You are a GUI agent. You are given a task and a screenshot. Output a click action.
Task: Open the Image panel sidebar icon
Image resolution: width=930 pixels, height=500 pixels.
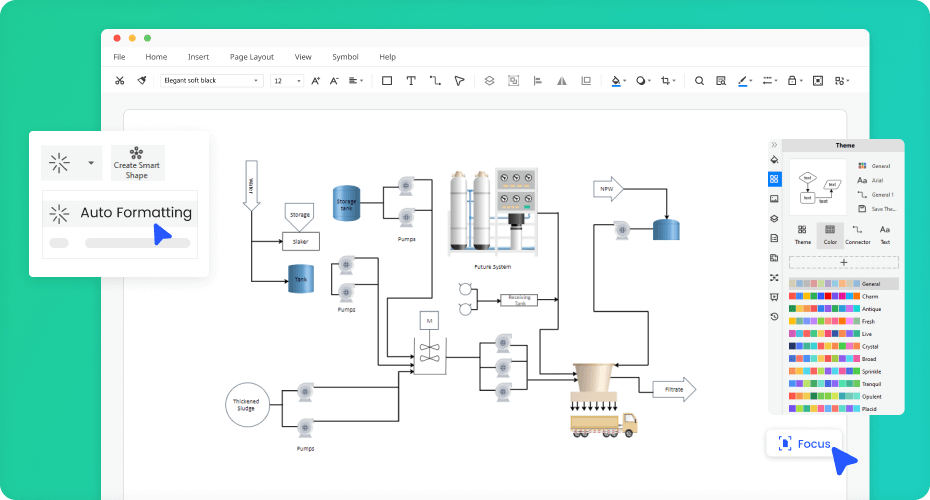pyautogui.click(x=774, y=199)
